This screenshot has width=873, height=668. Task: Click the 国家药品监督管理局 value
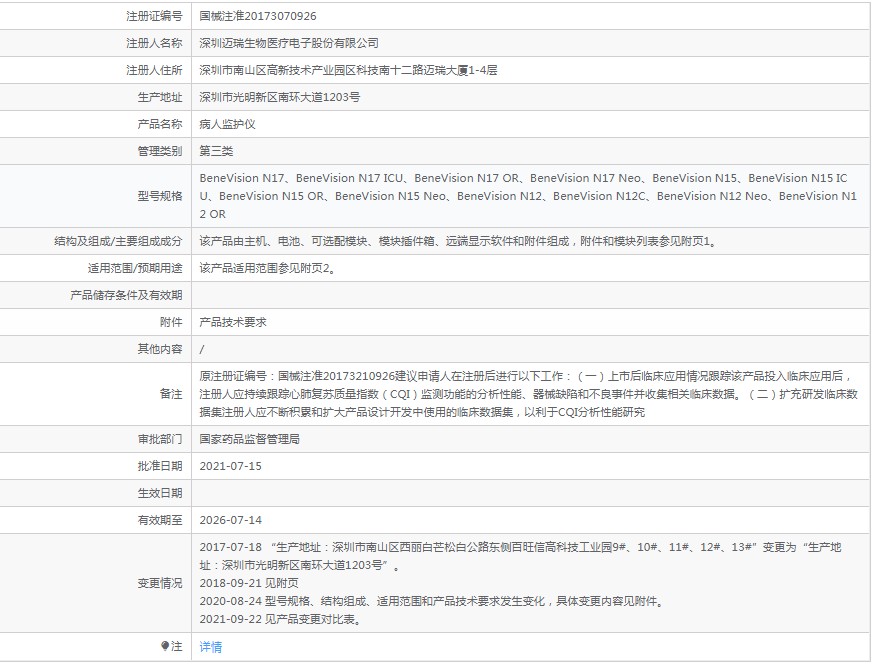coord(249,439)
